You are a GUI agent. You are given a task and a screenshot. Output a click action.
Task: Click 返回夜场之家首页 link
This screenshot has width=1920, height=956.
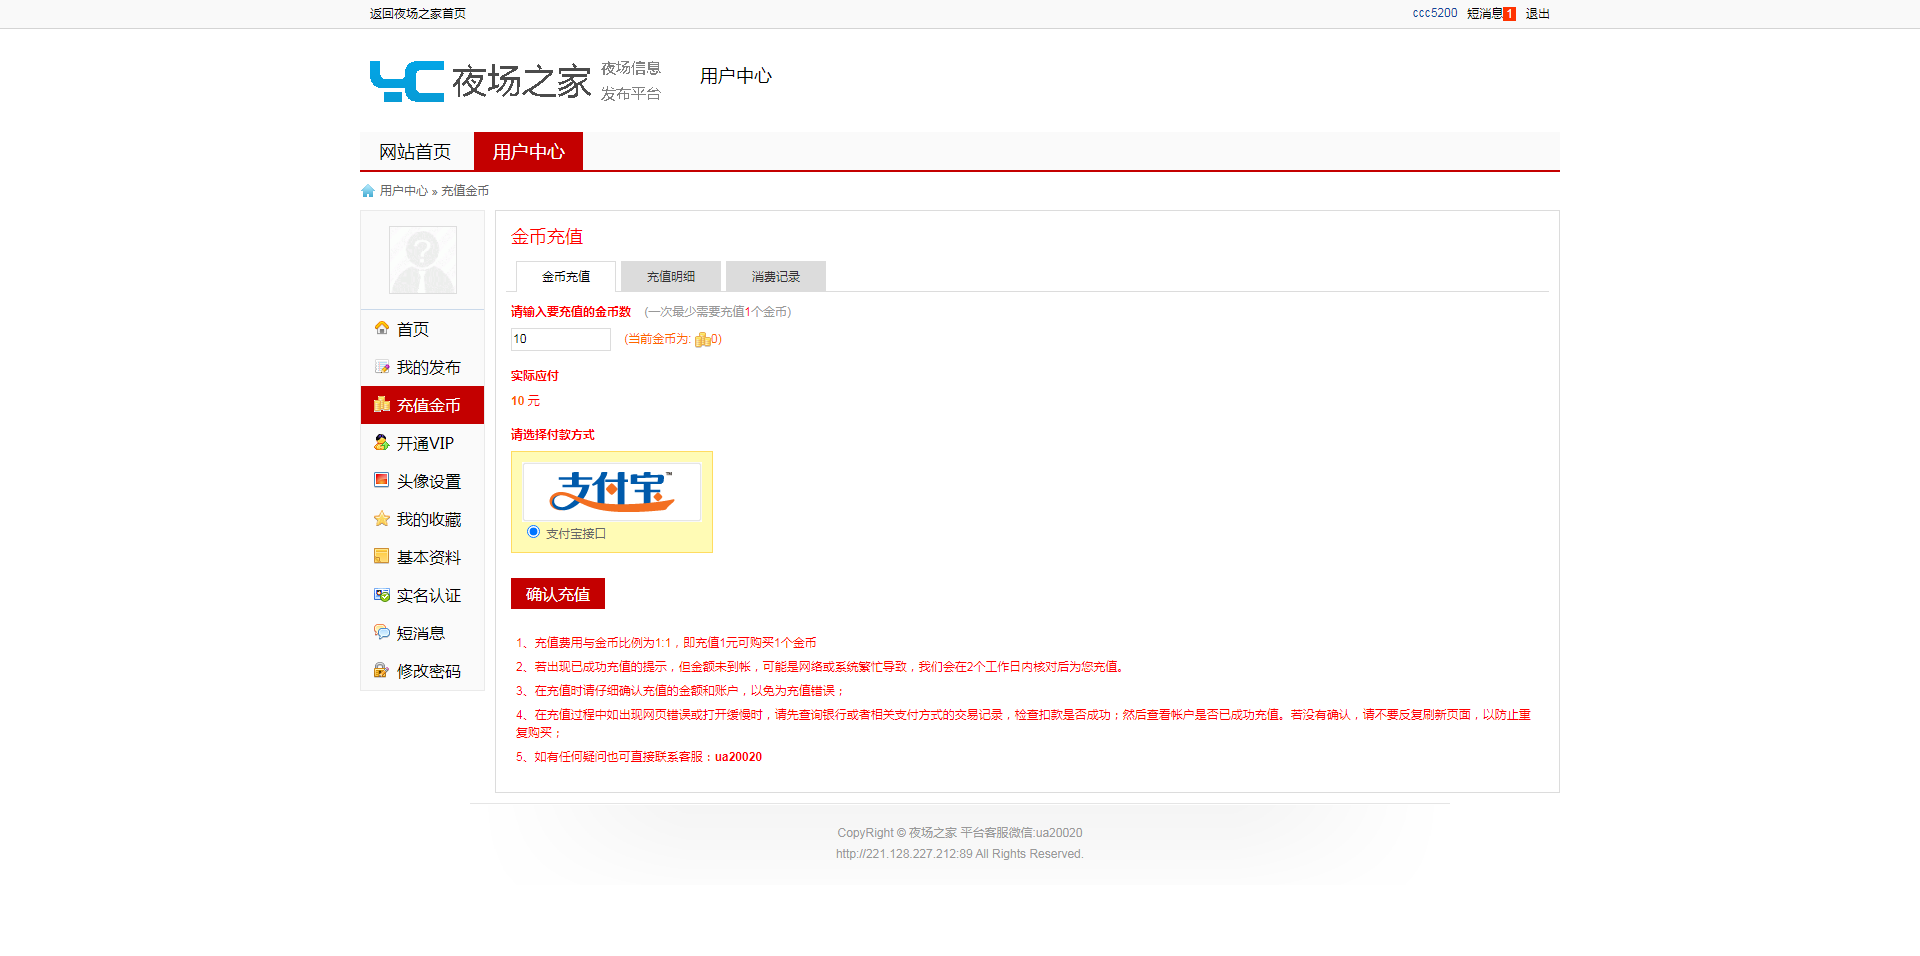point(418,14)
